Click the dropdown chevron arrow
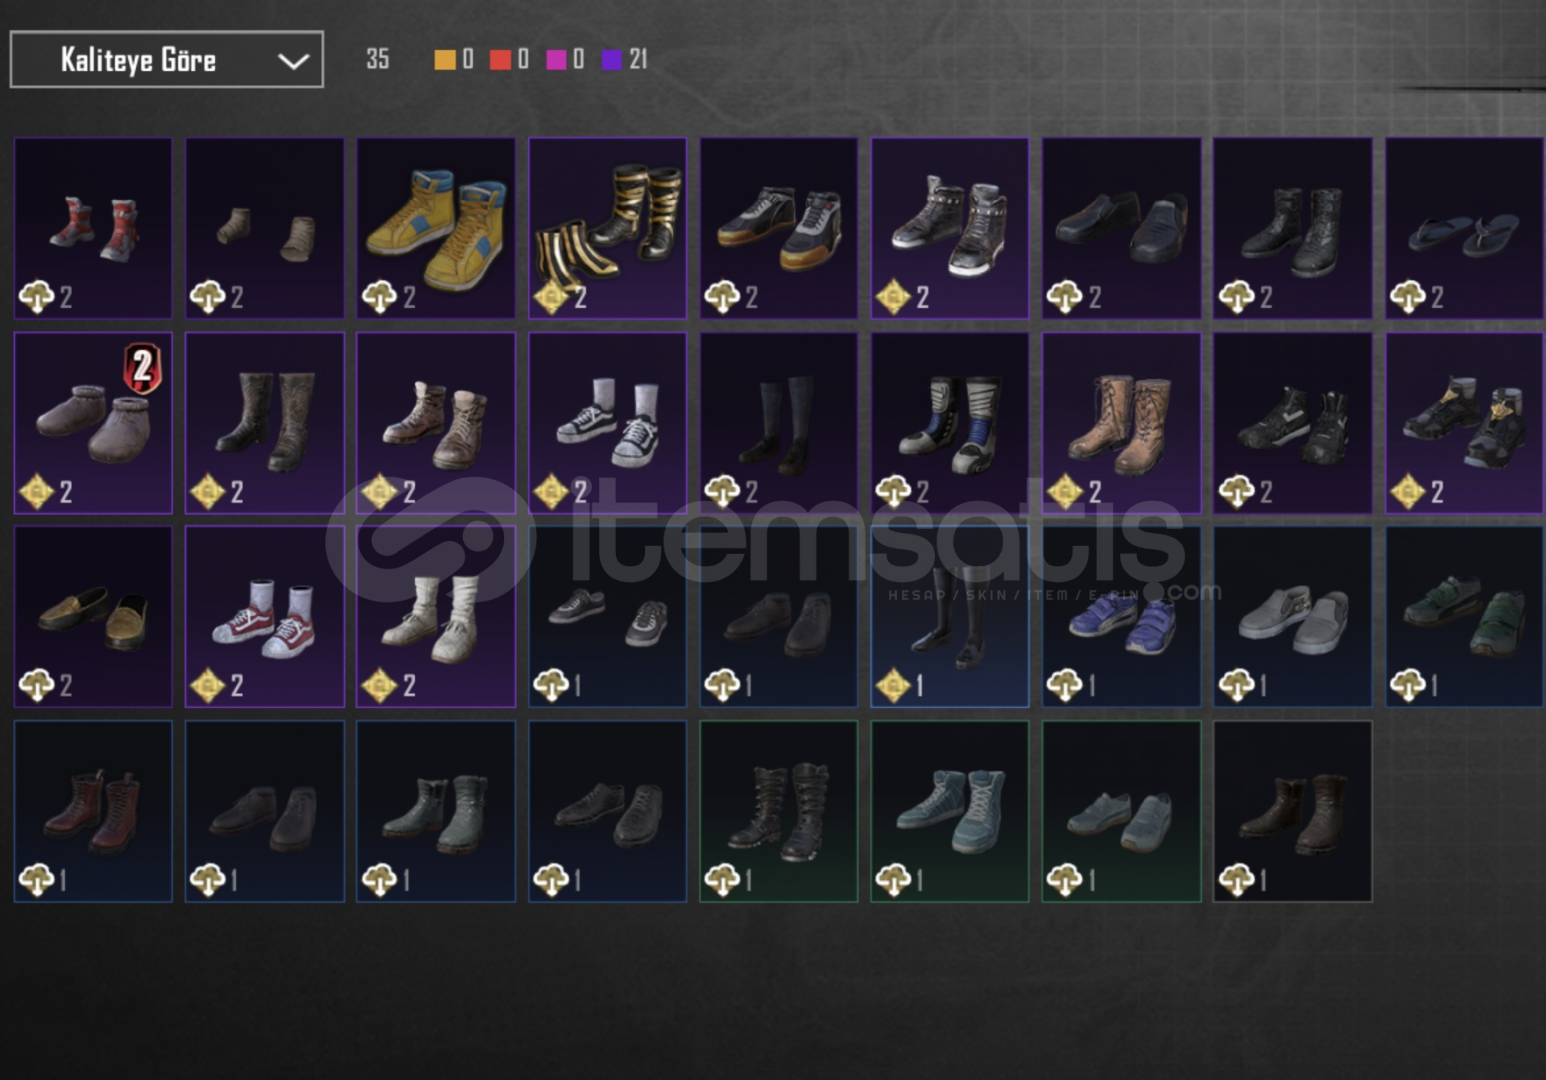 coord(292,61)
